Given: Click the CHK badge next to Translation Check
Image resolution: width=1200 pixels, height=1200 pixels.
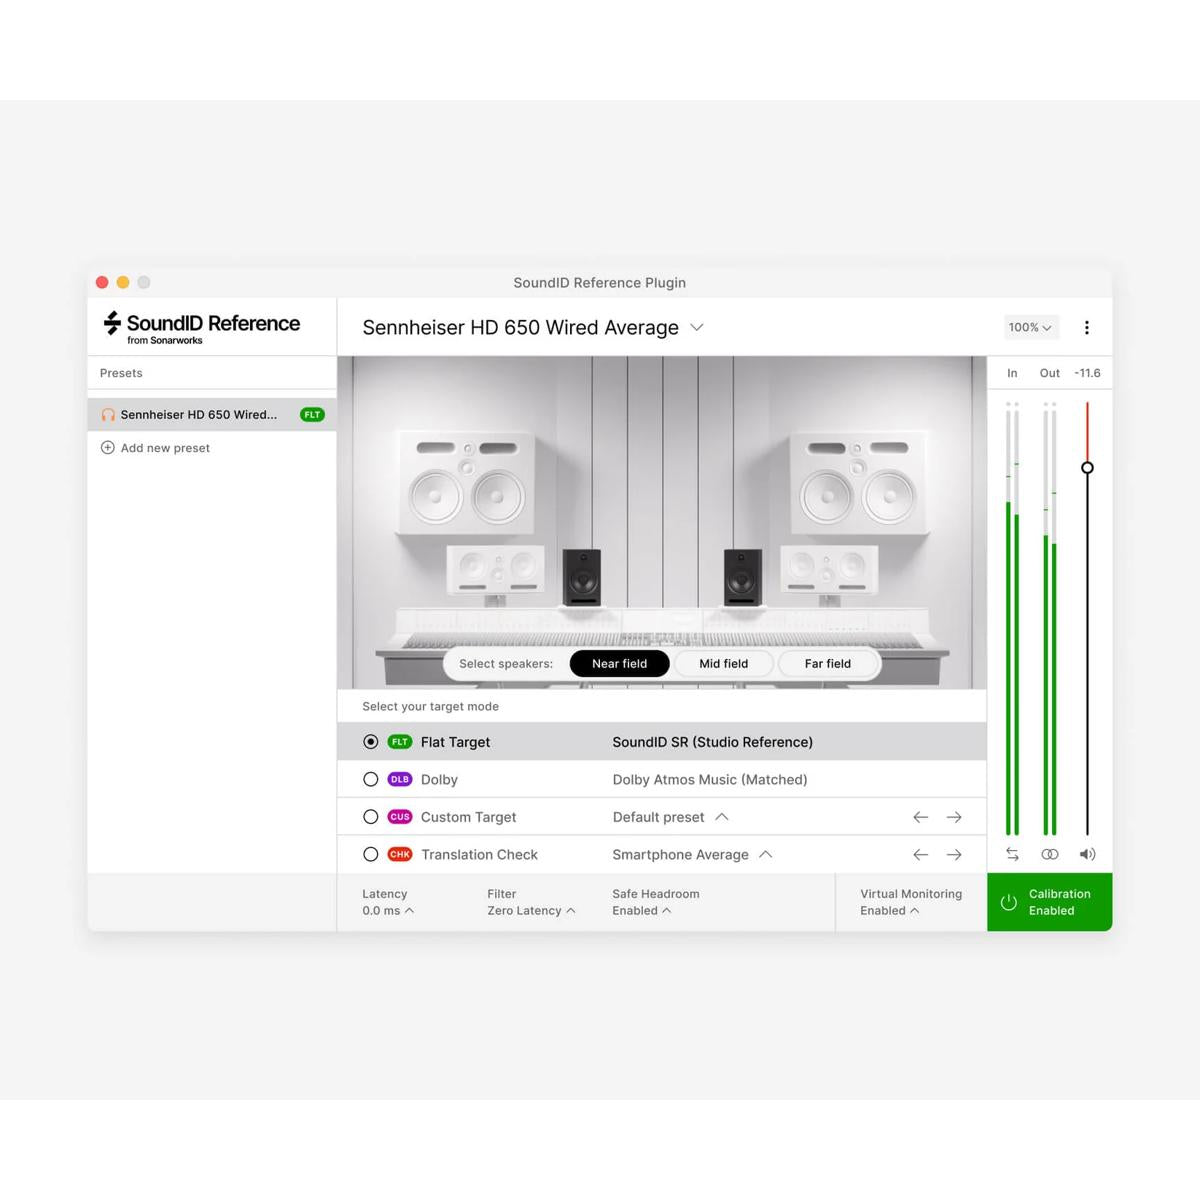Looking at the screenshot, I should pos(399,854).
